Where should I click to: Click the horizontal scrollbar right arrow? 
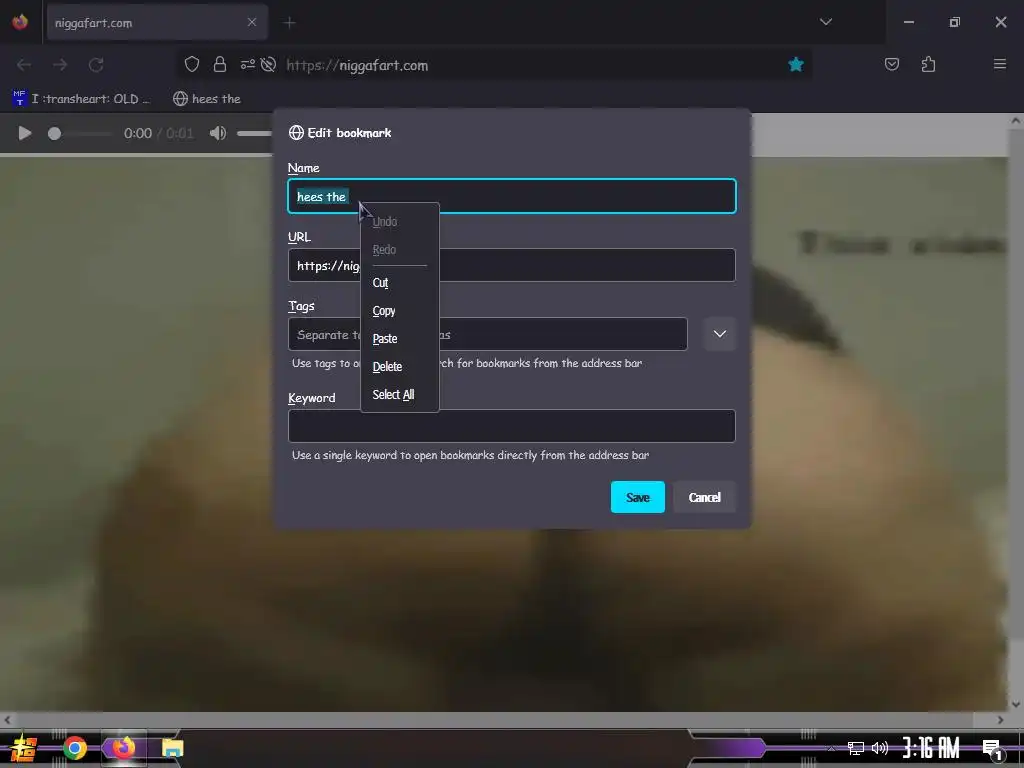tap(1000, 720)
